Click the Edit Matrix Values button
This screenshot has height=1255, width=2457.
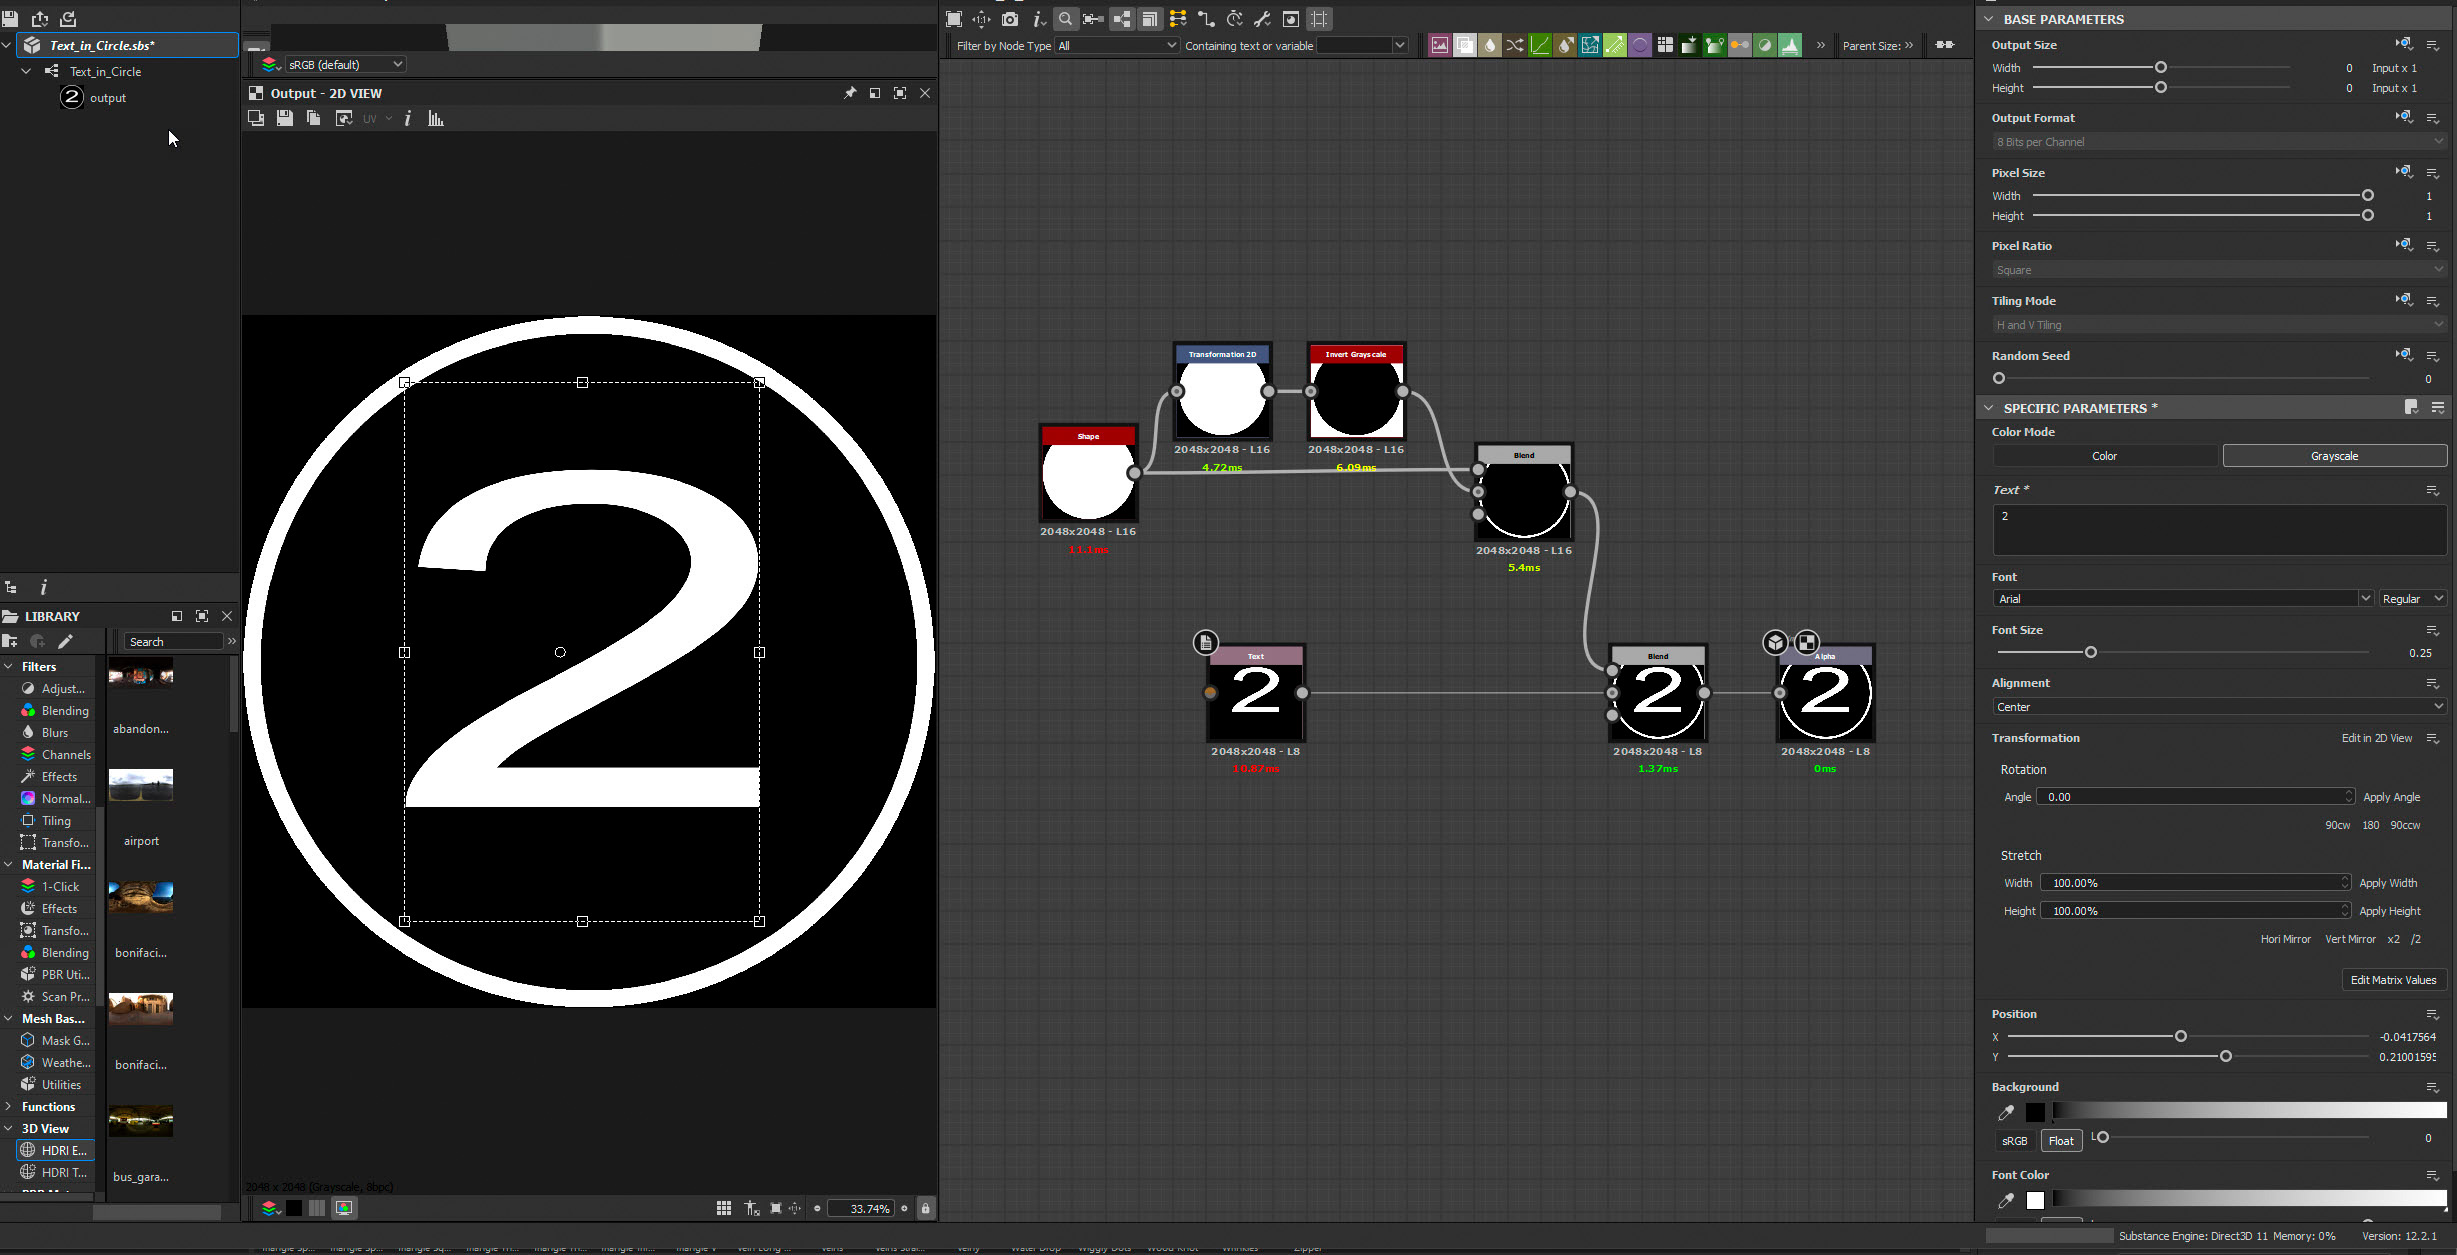click(x=2393, y=979)
